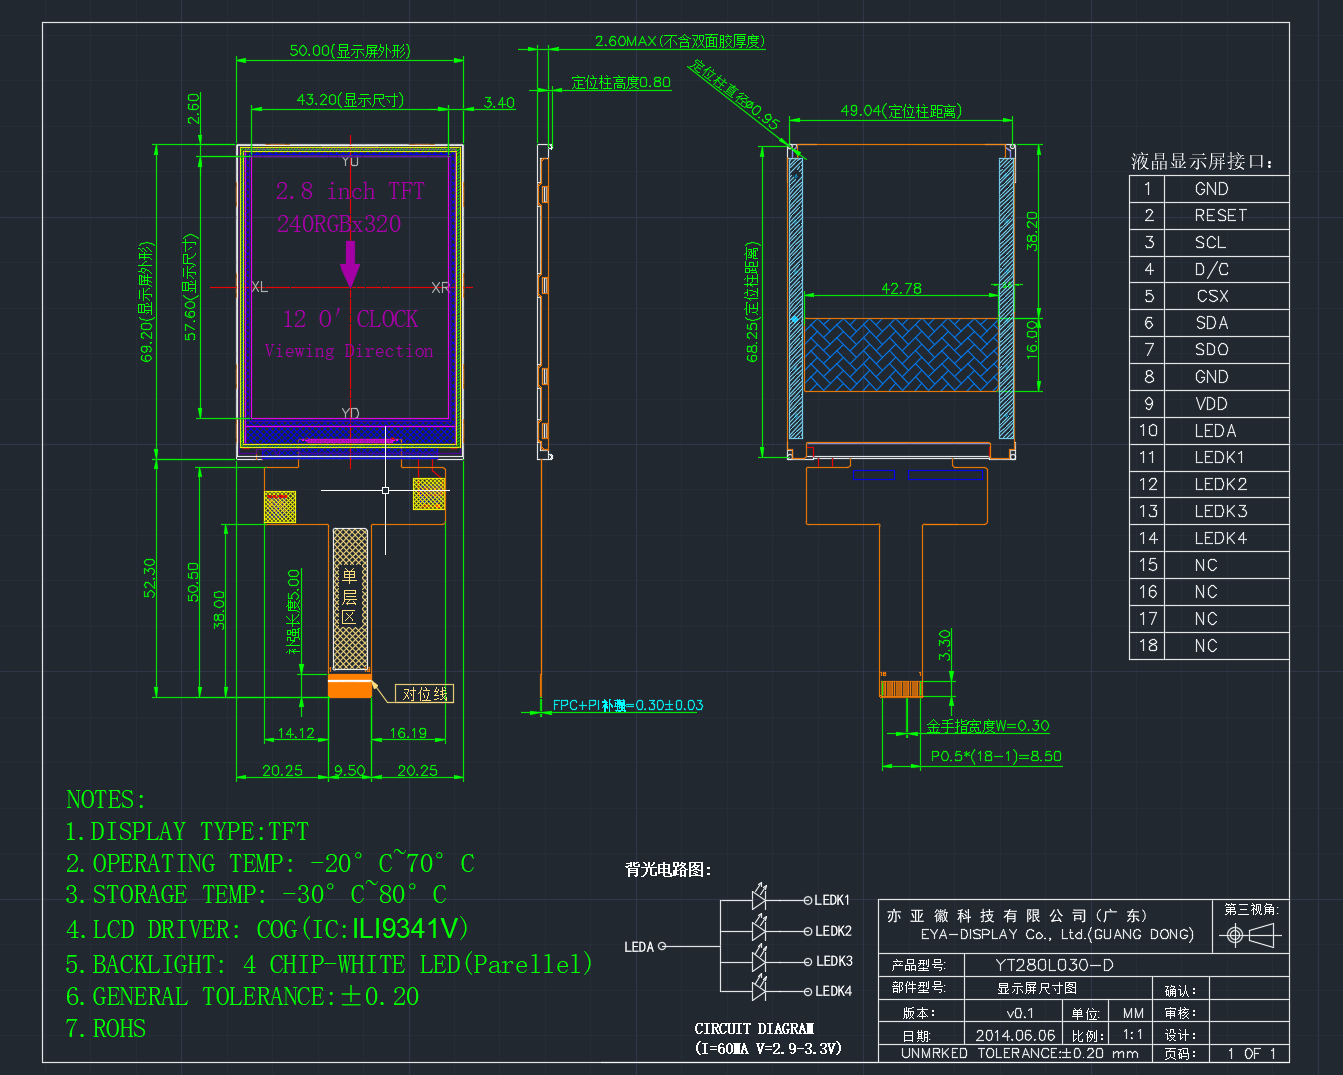Select the "2014.06.06" date cell
The width and height of the screenshot is (1343, 1075).
tap(1015, 1036)
